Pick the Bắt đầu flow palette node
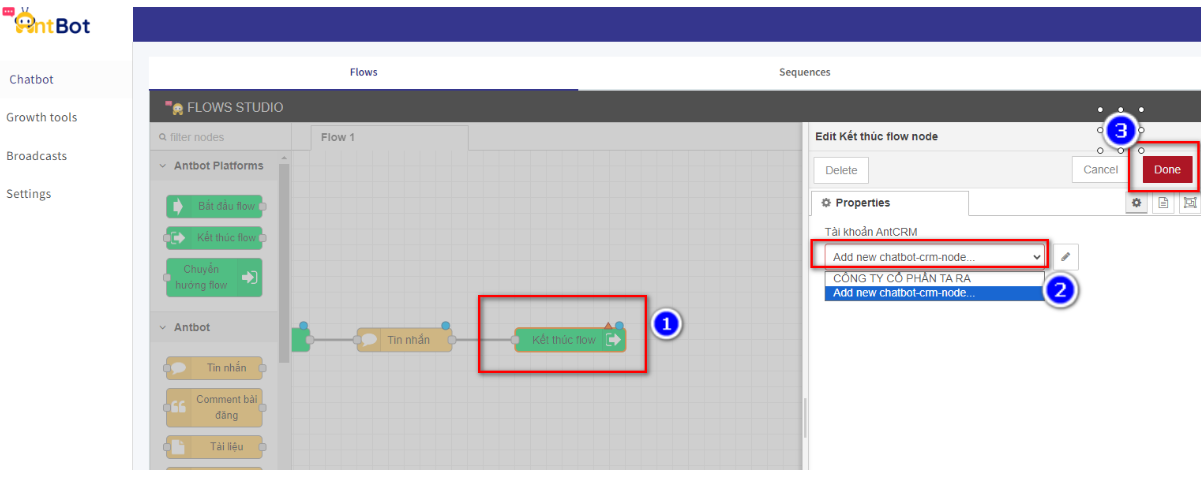Viewport: 1201px width, 481px height. [x=215, y=207]
